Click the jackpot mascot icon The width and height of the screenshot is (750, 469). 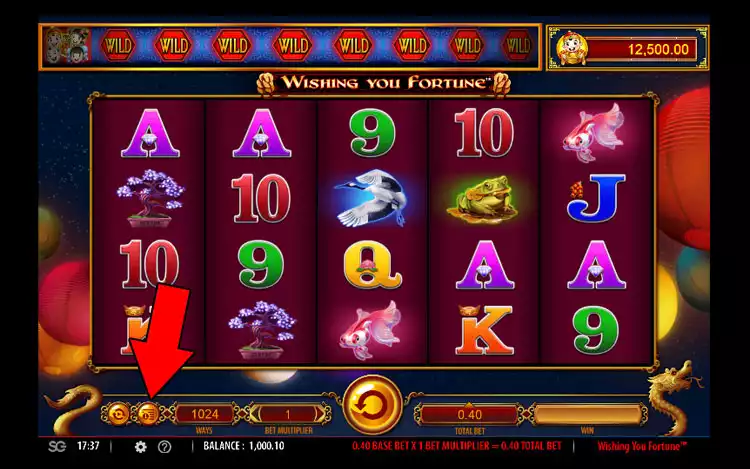pyautogui.click(x=572, y=48)
